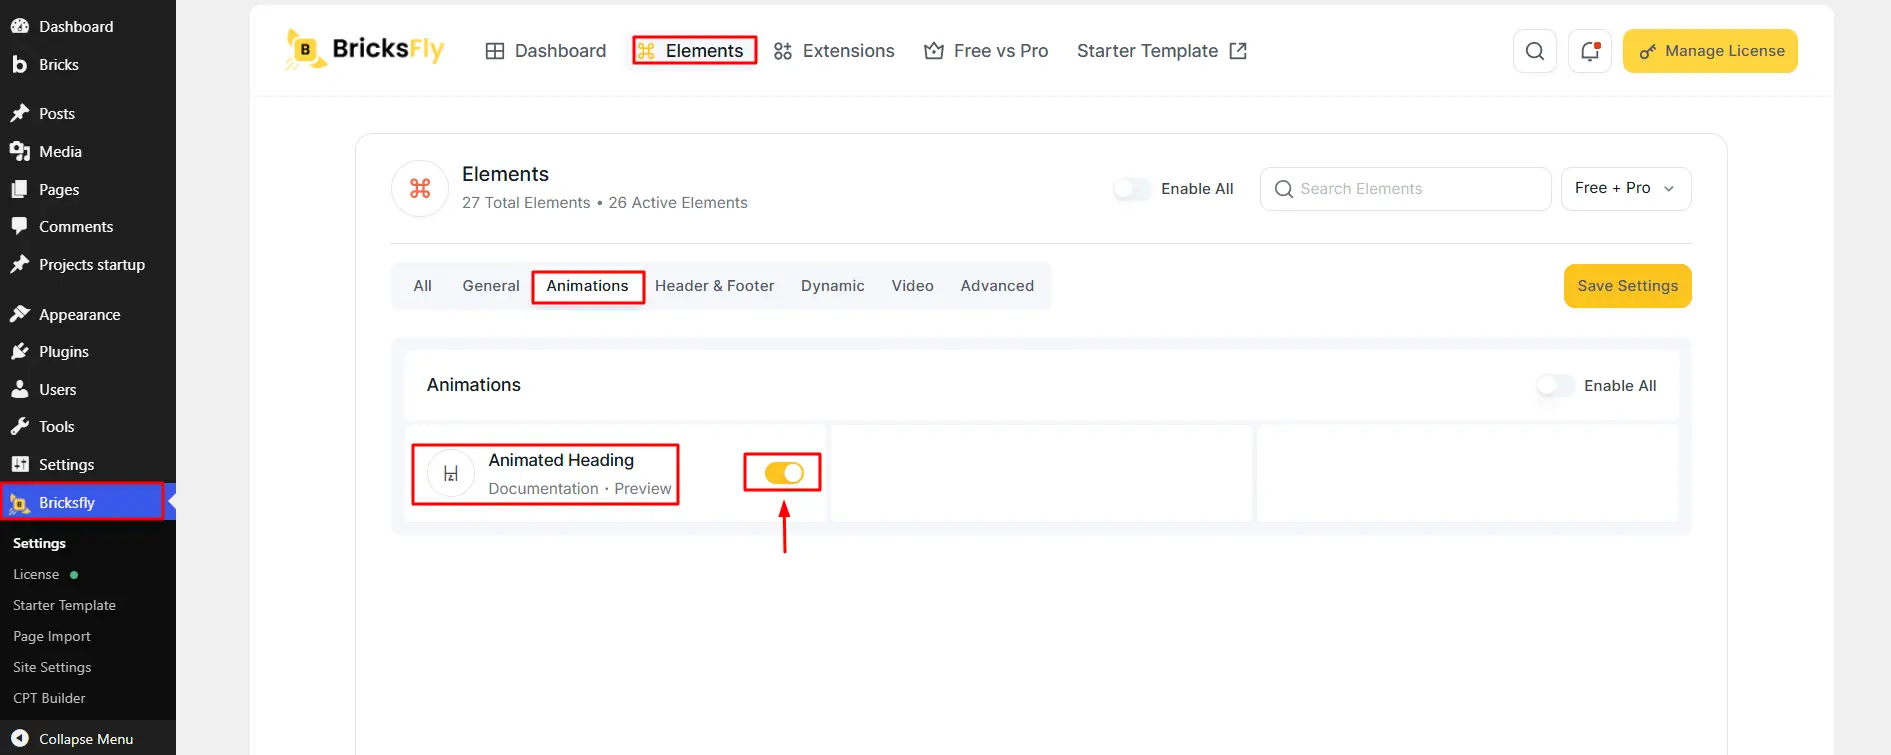The height and width of the screenshot is (755, 1891).
Task: Switch to the All tab
Action: [x=423, y=286]
